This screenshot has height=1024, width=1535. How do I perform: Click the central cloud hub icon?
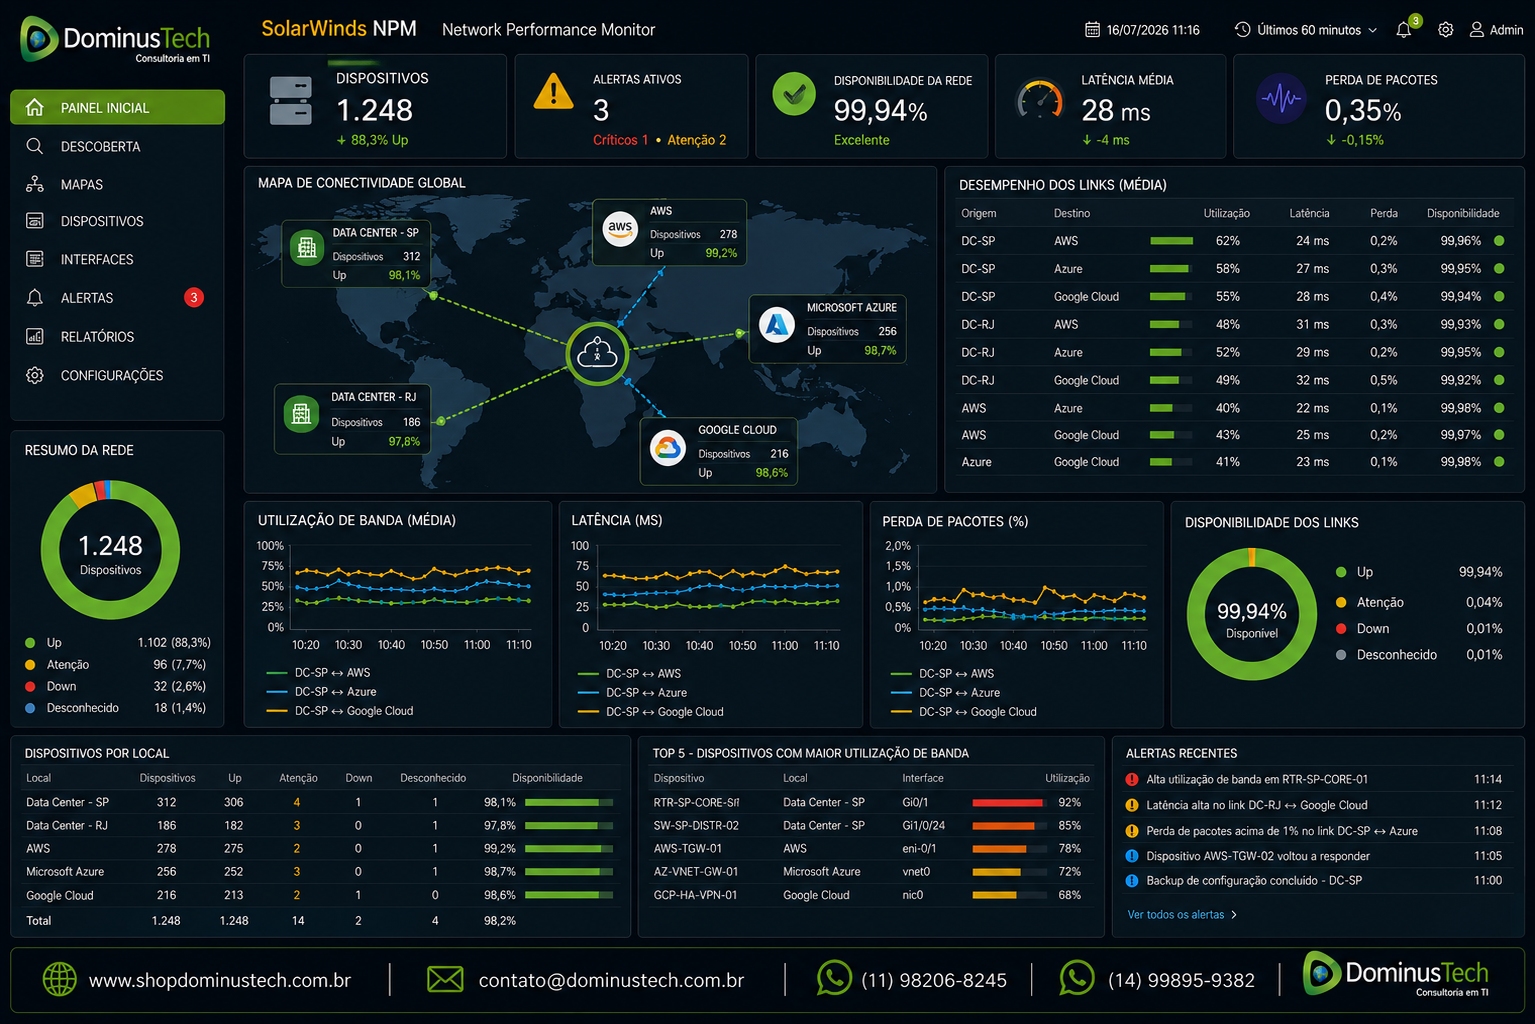pyautogui.click(x=598, y=353)
